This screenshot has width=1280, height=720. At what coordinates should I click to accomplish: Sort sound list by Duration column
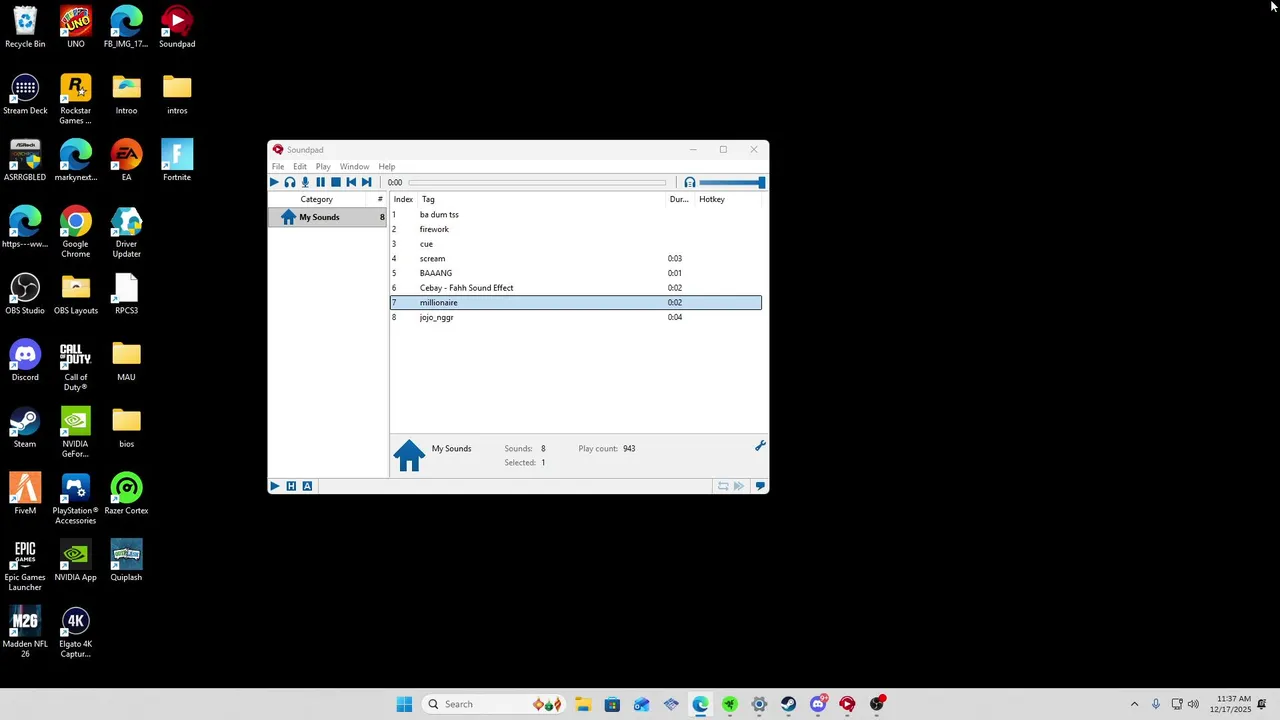[x=679, y=199]
